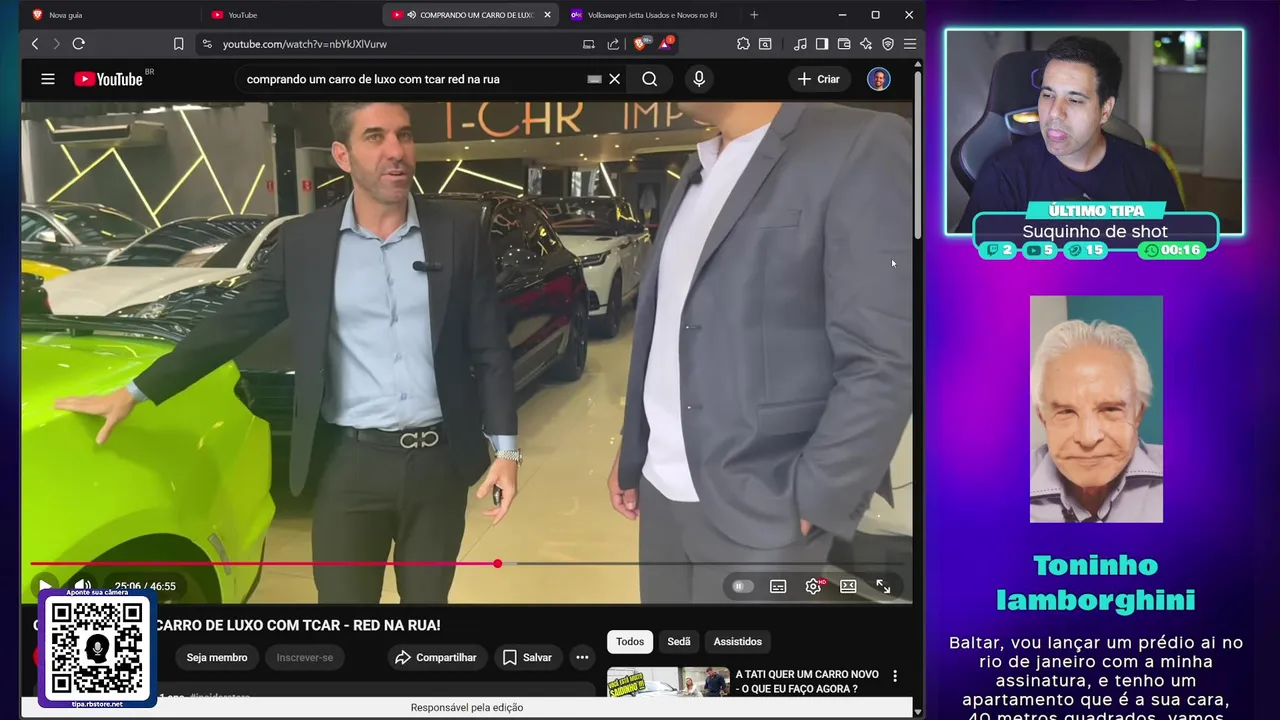Share the video with Compartilhar
The width and height of the screenshot is (1280, 720).
tap(436, 657)
